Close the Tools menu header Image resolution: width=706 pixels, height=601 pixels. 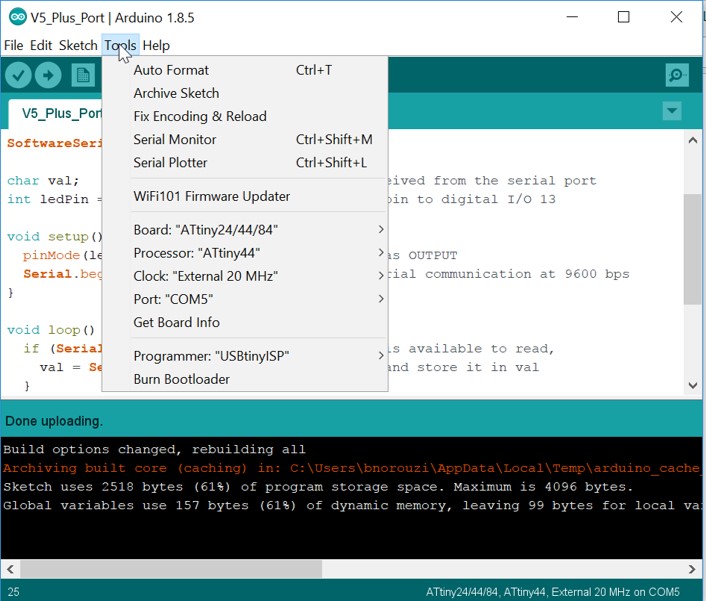pyautogui.click(x=120, y=45)
